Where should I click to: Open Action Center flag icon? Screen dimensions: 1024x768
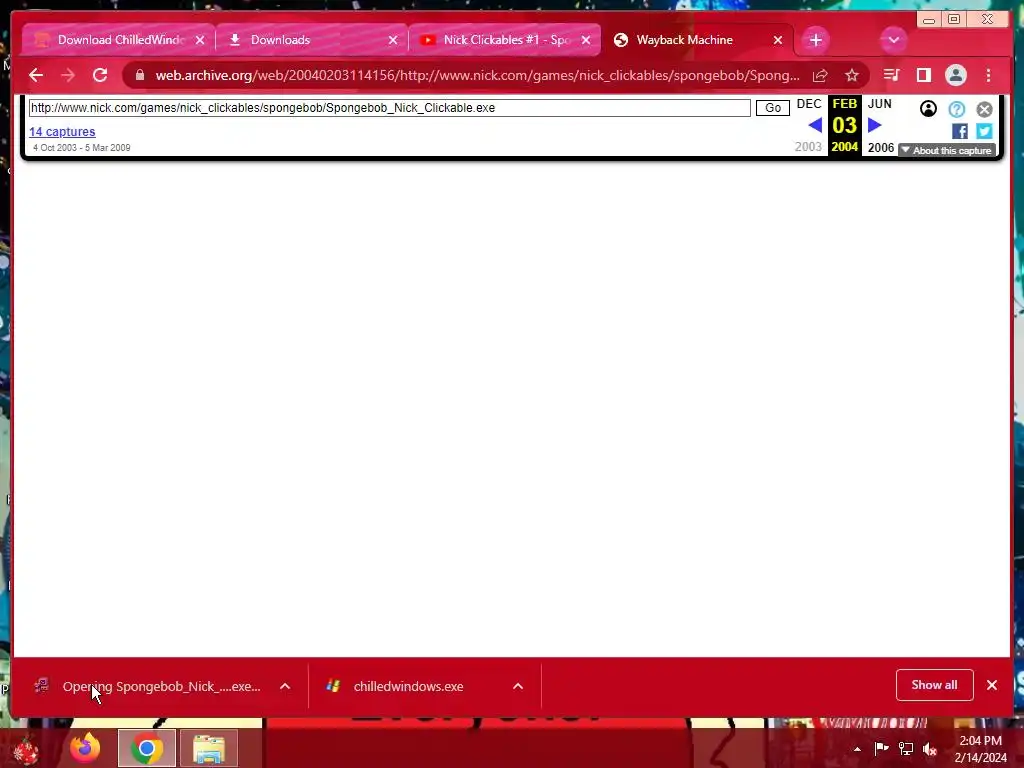pyautogui.click(x=882, y=748)
